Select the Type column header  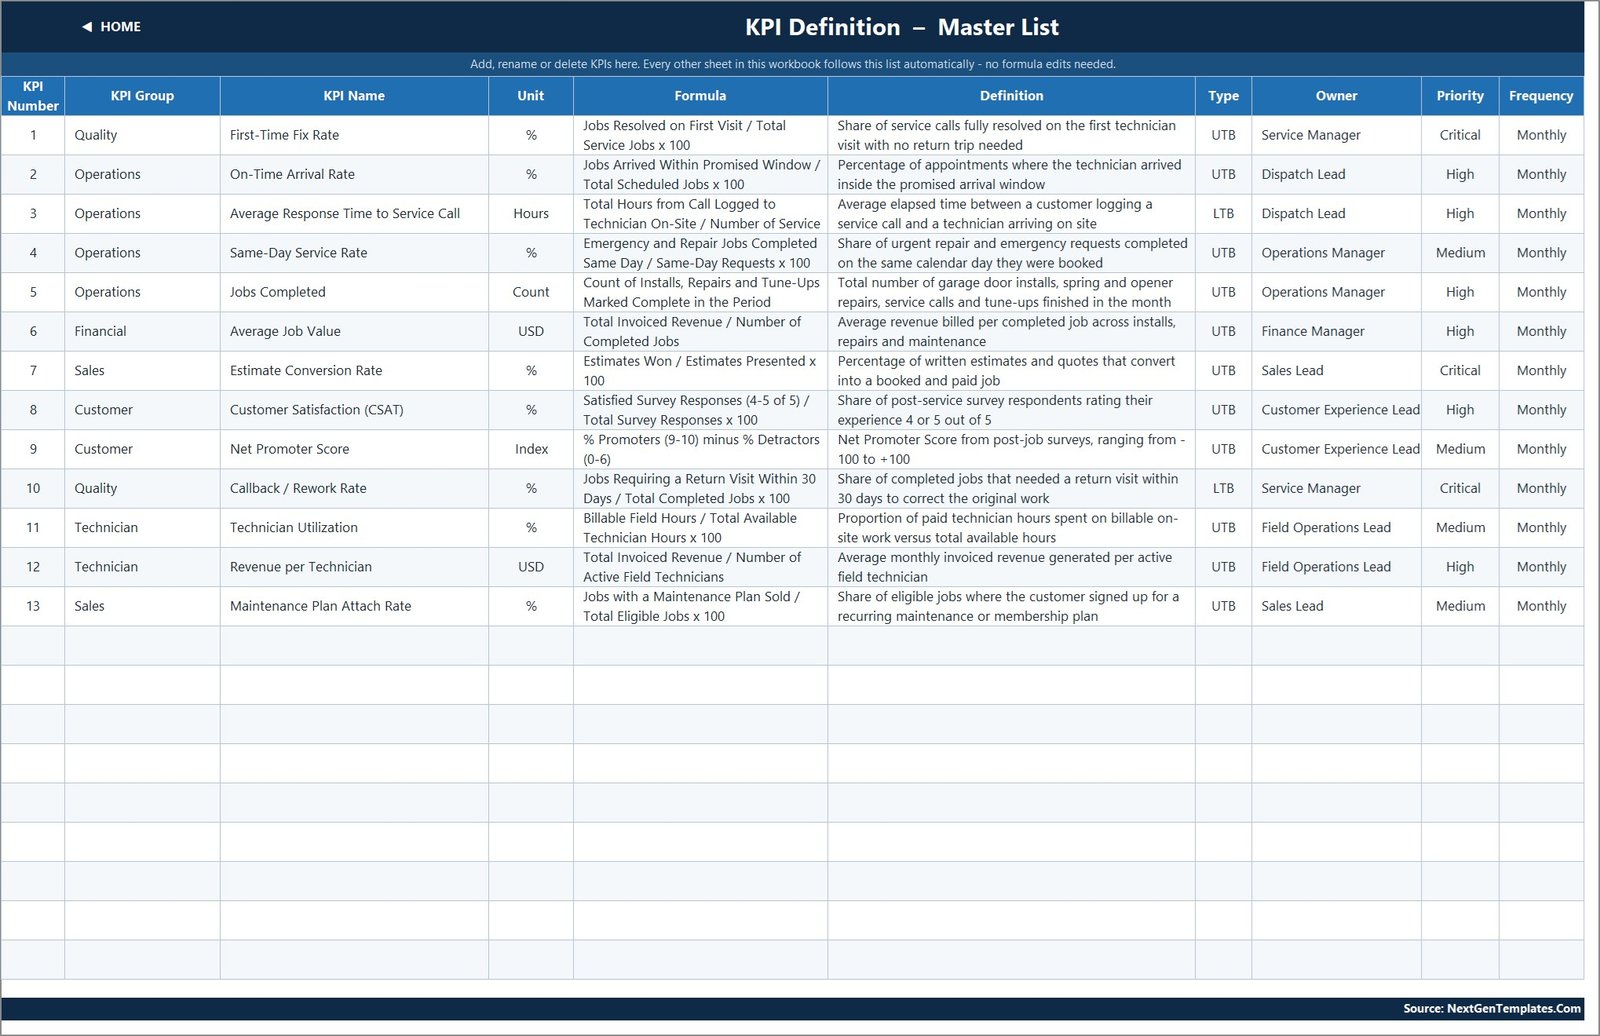click(1223, 96)
